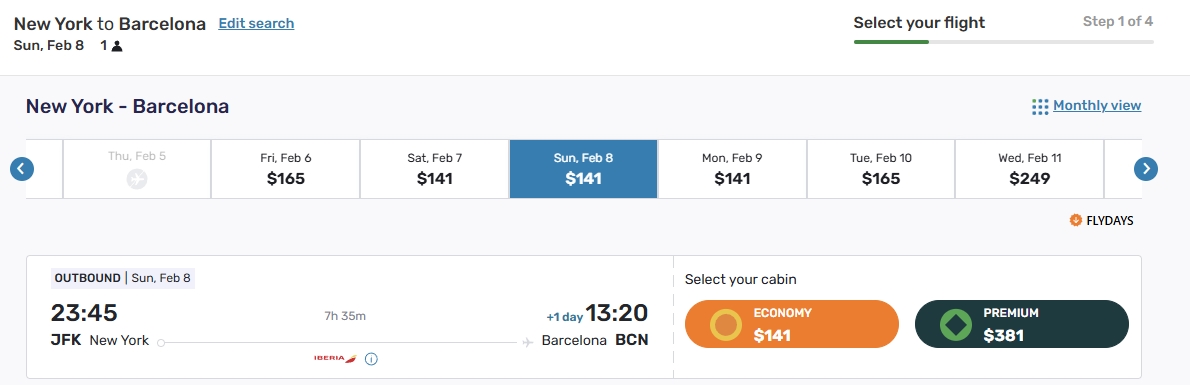Image resolution: width=1190 pixels, height=385 pixels.
Task: Click the Iberia airline logo
Action: [335, 358]
